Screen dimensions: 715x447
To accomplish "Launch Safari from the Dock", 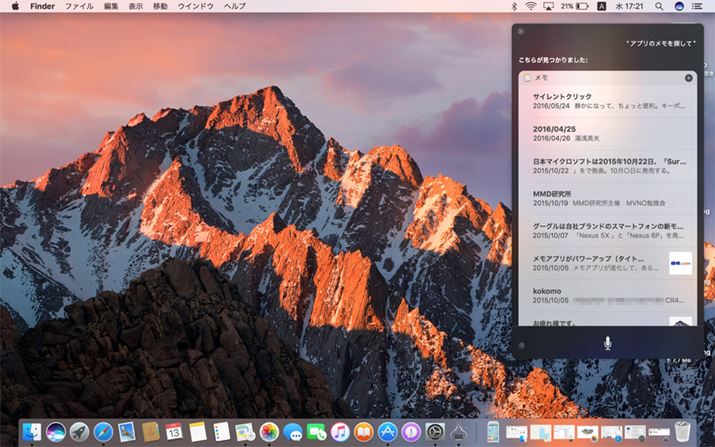I will [103, 432].
